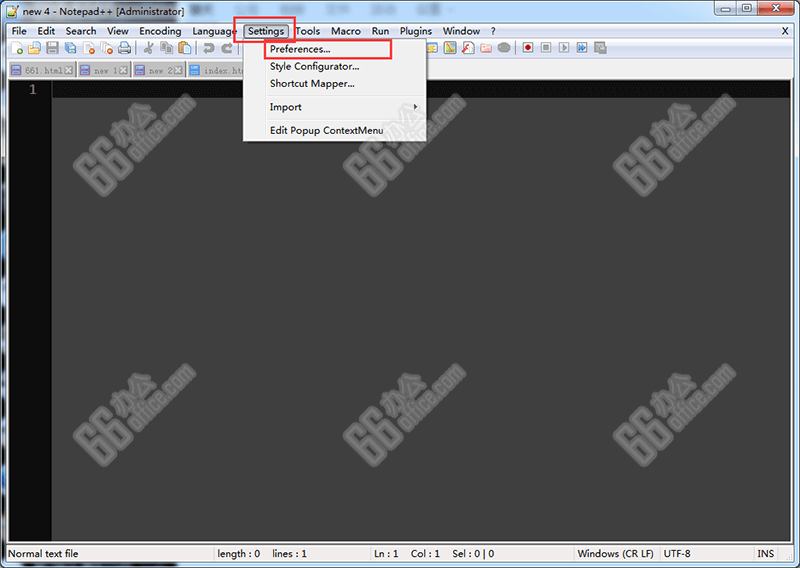The height and width of the screenshot is (568, 800).
Task: Click the Undo arrow toolbar icon
Action: (208, 48)
